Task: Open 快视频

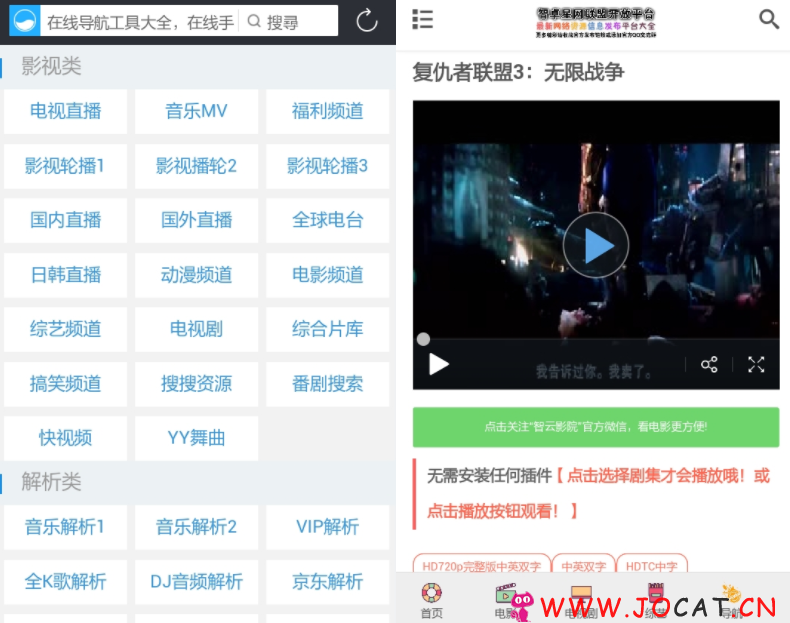Action: 65,438
